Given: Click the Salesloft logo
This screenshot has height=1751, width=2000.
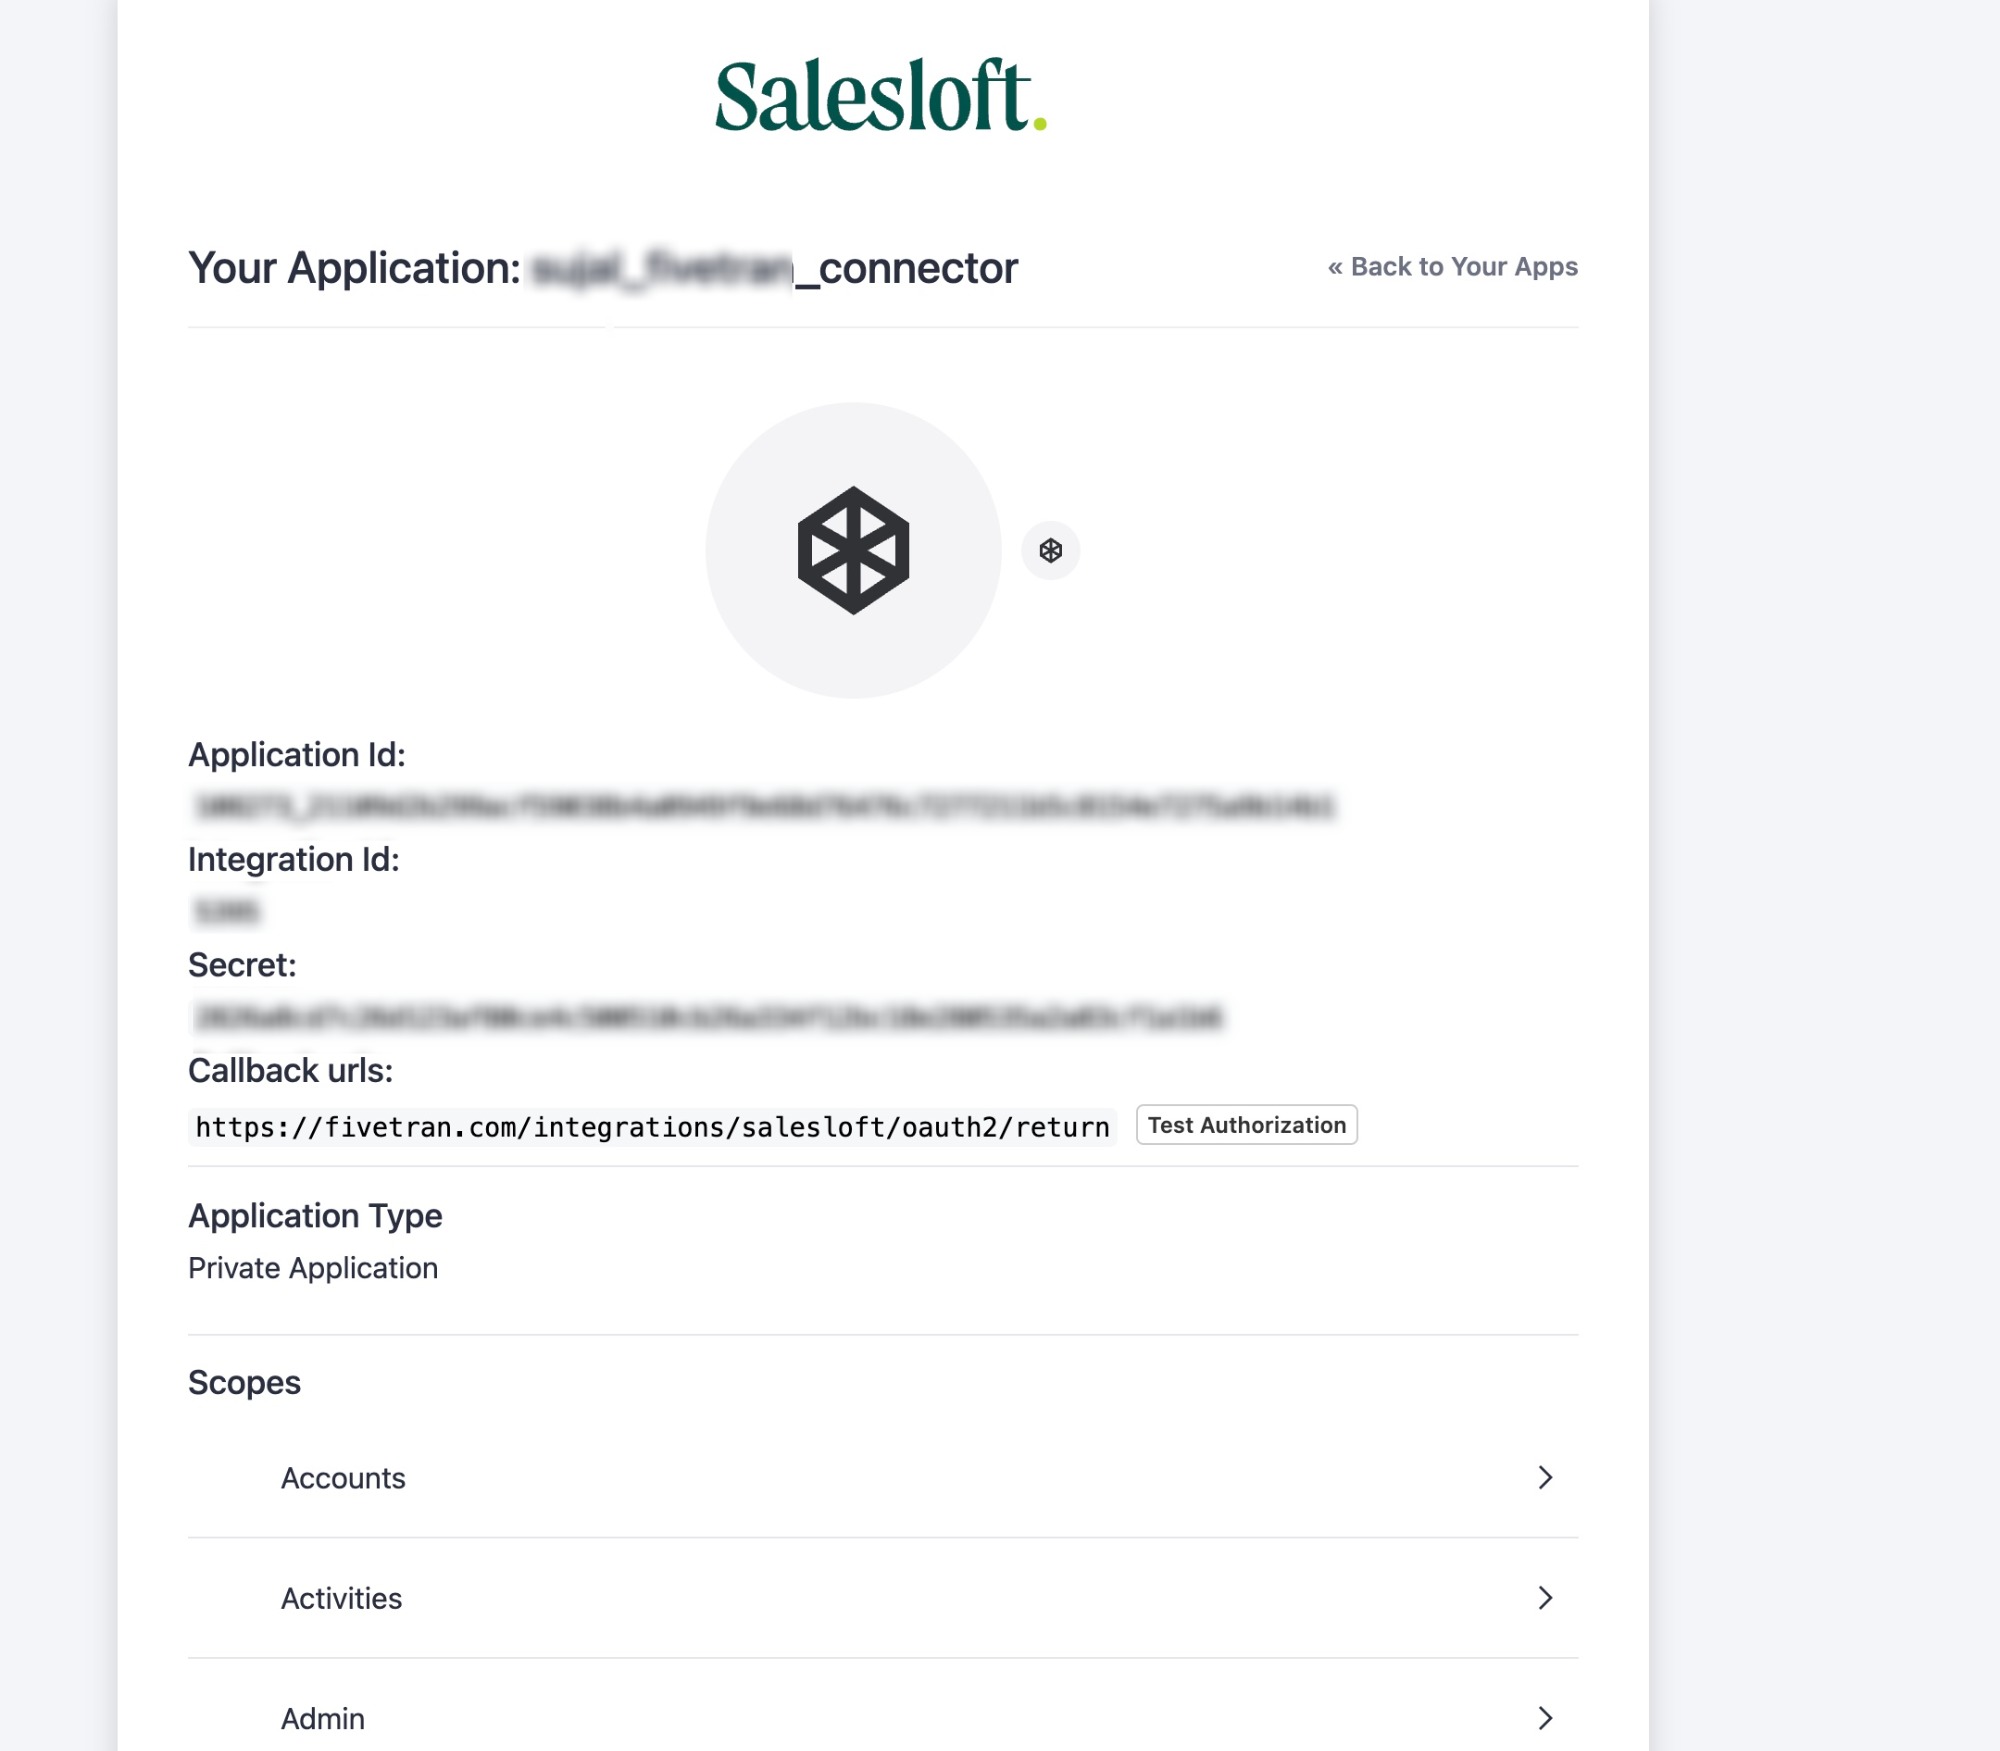Looking at the screenshot, I should 881,96.
